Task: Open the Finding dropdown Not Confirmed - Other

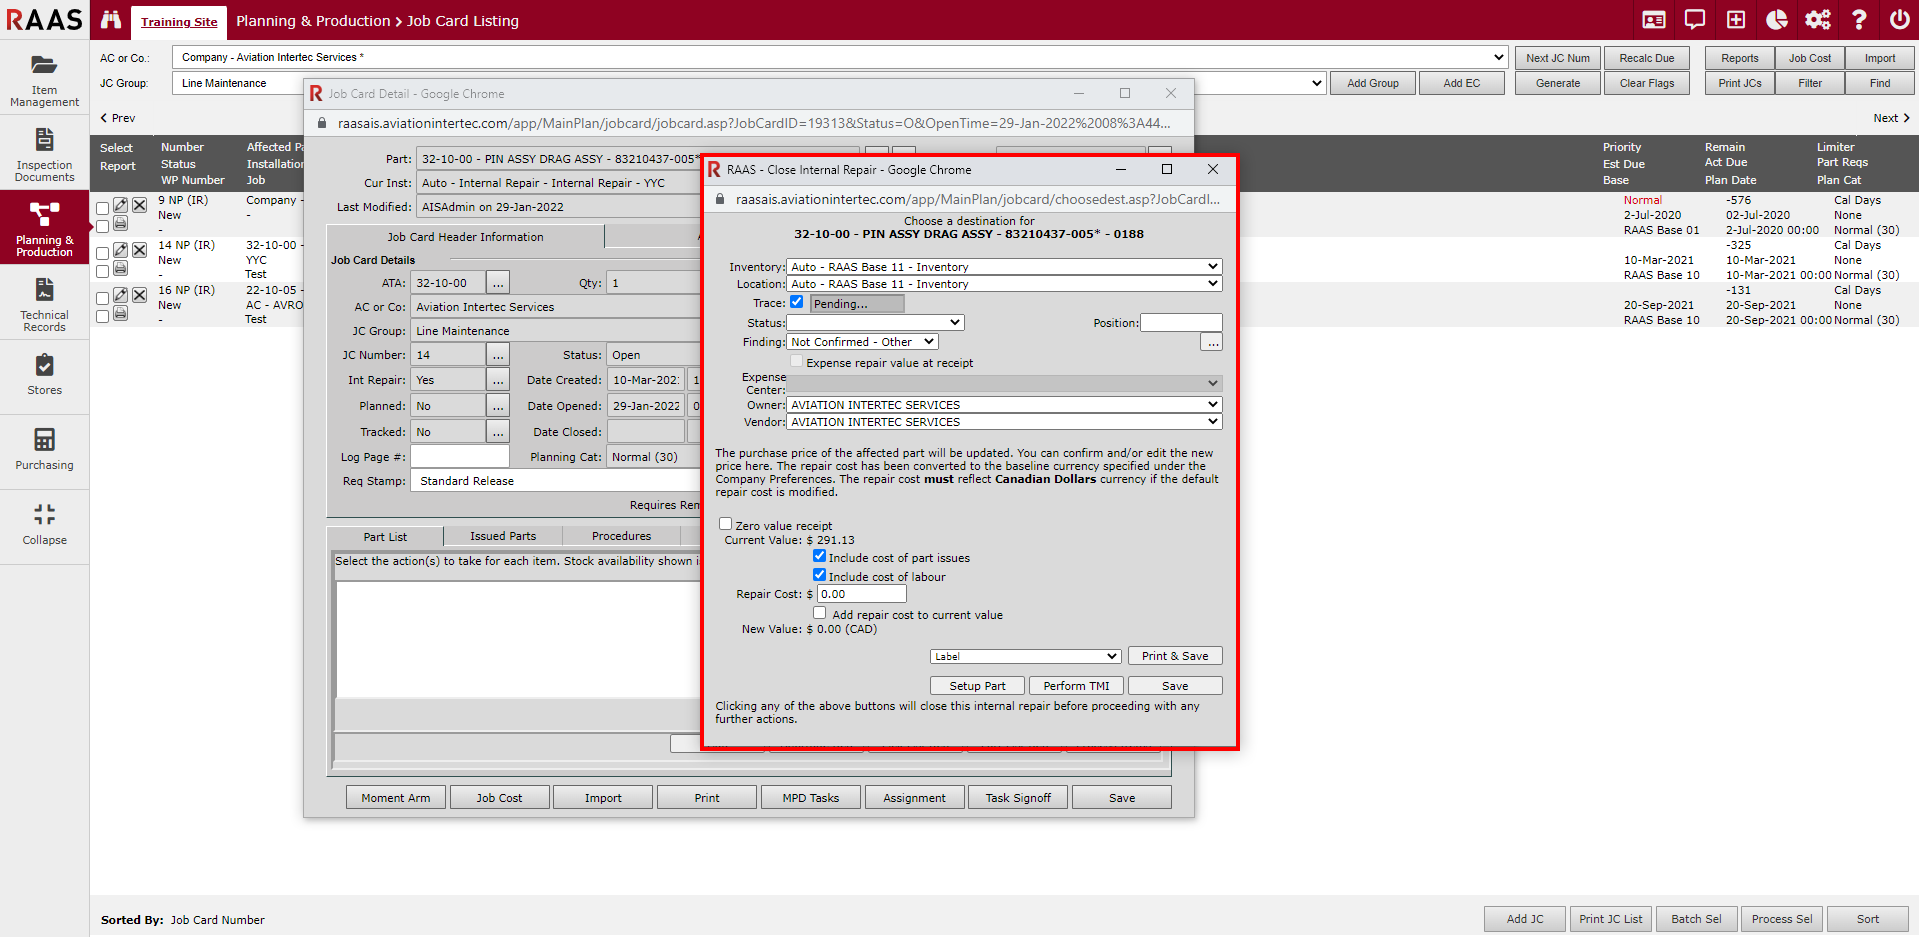Action: click(x=862, y=342)
